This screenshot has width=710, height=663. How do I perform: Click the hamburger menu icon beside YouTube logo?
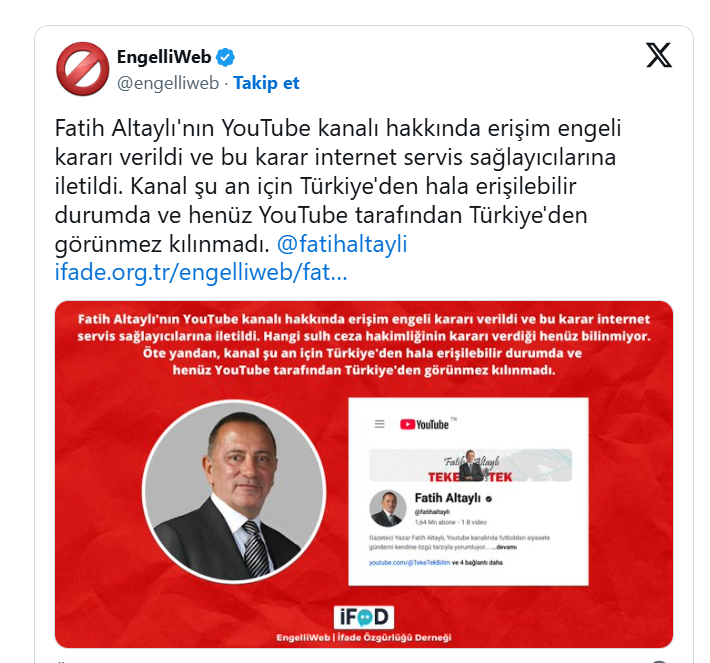tap(379, 424)
